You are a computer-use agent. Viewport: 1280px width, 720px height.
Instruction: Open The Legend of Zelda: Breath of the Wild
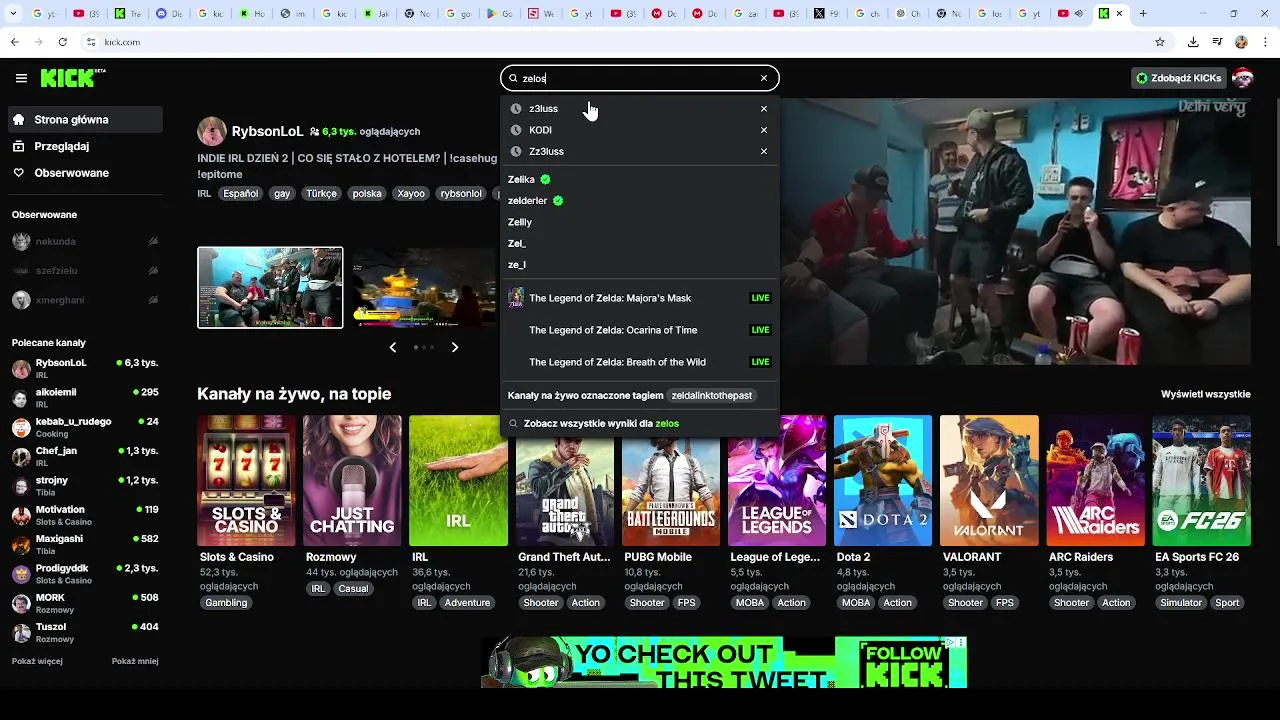point(640,362)
